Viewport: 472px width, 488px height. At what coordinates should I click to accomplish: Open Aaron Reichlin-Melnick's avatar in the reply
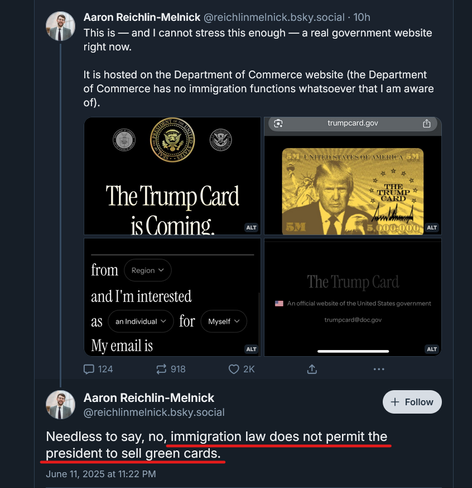click(x=60, y=405)
